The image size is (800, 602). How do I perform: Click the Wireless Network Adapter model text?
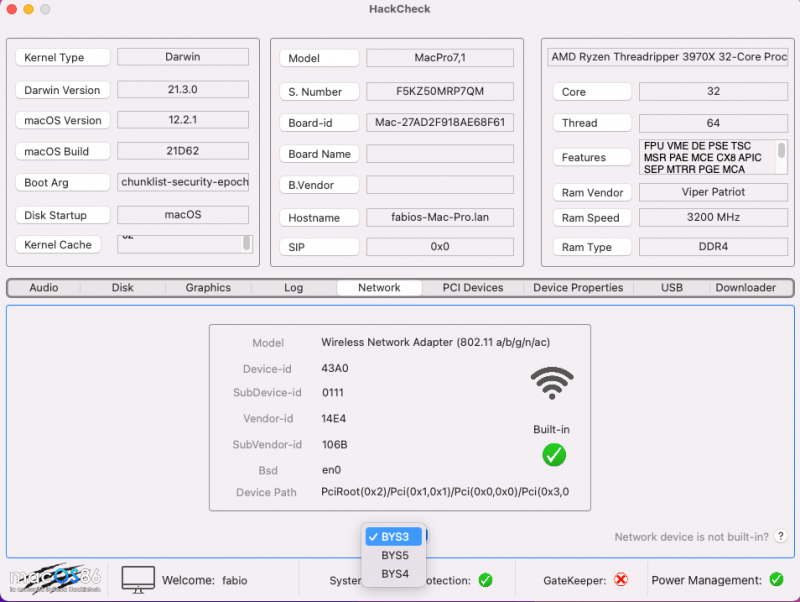click(x=436, y=342)
